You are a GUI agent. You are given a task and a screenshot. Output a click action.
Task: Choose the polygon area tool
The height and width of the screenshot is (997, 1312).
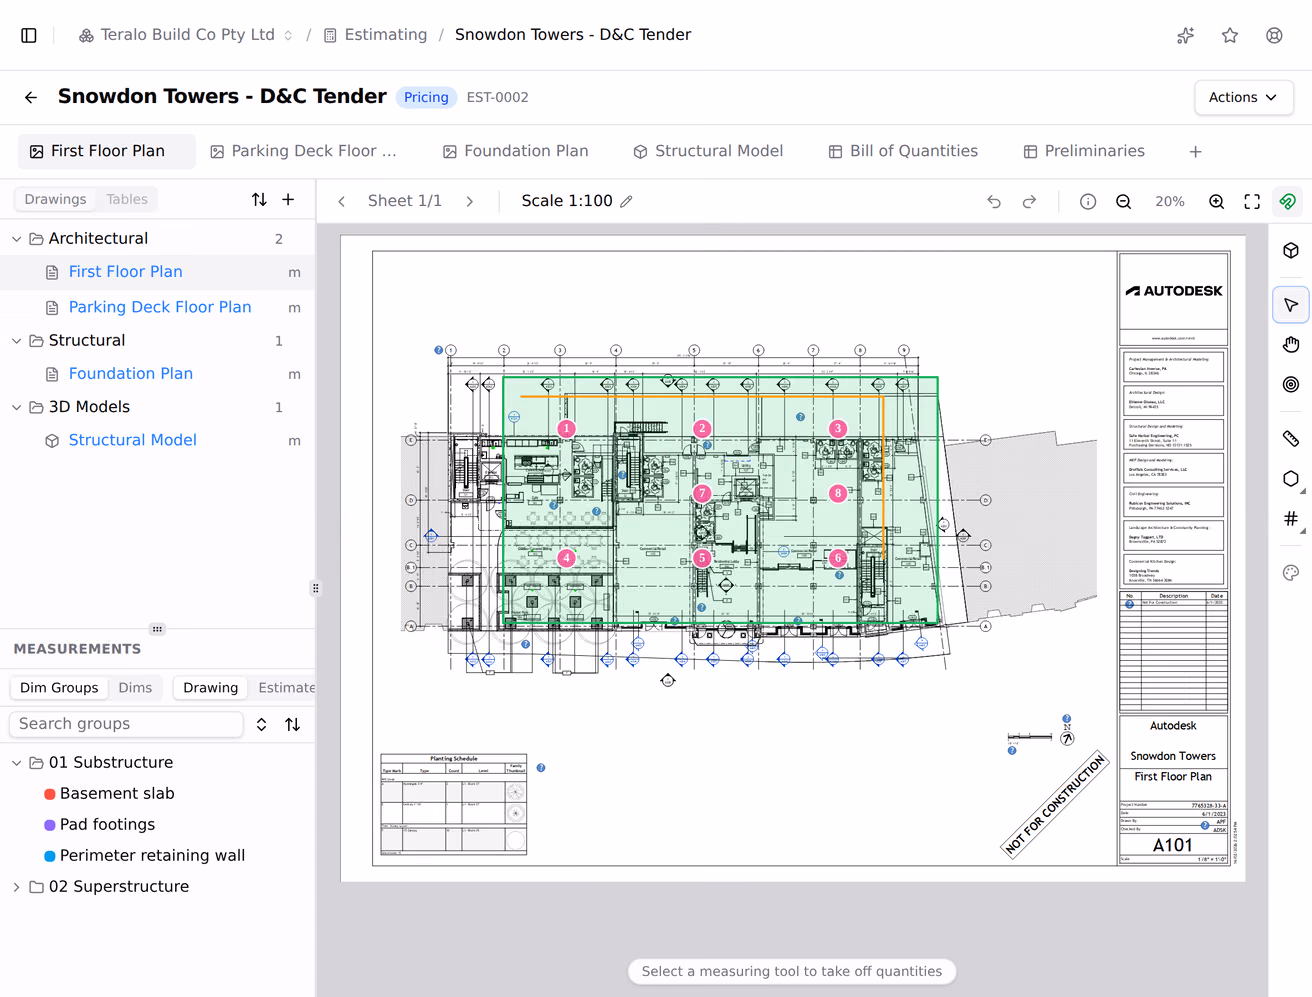pyautogui.click(x=1291, y=479)
